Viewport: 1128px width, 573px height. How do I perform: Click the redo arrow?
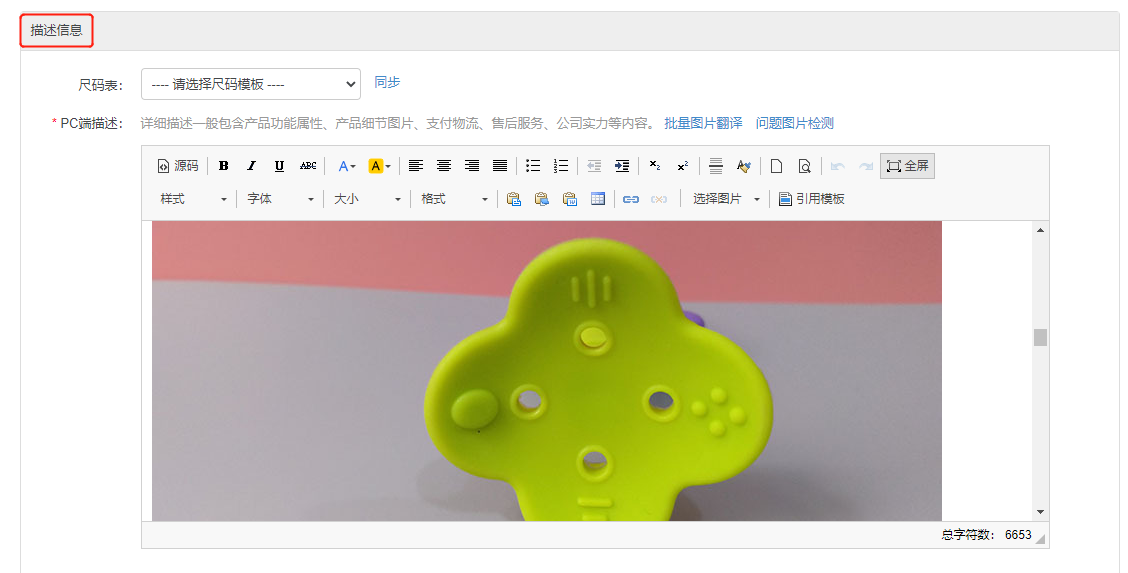click(865, 166)
